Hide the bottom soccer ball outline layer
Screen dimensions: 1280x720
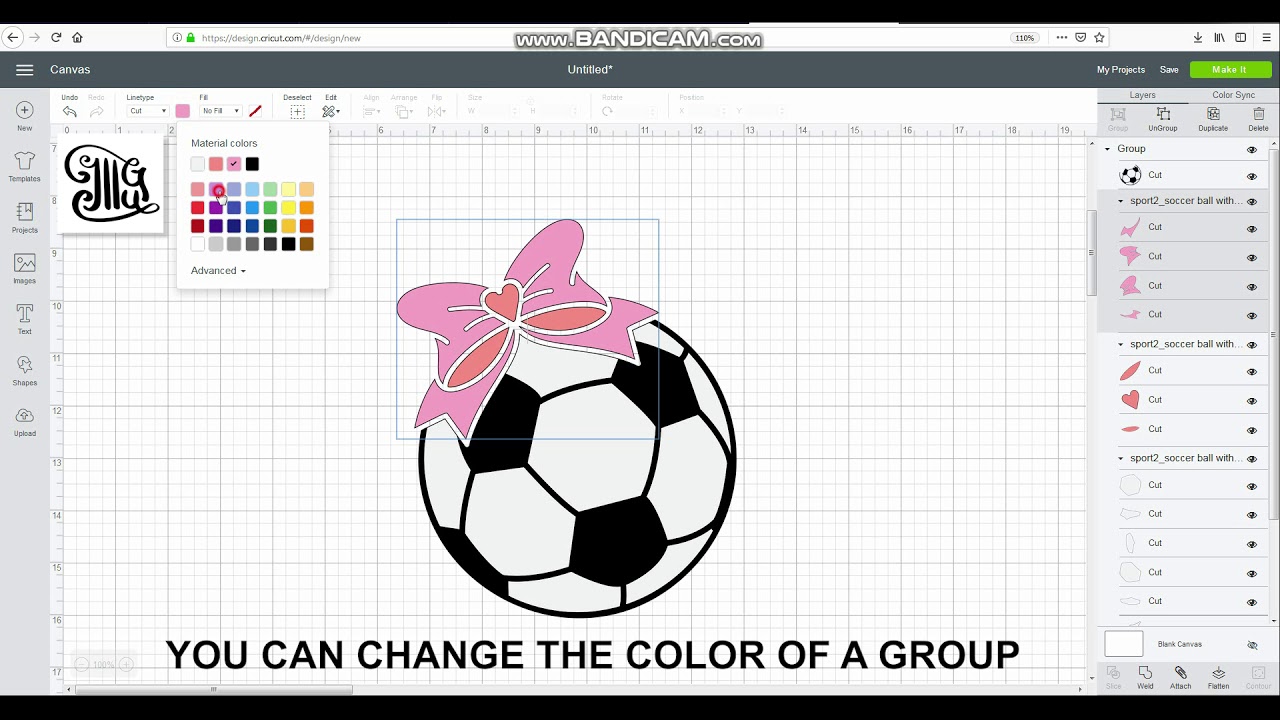click(x=1251, y=600)
